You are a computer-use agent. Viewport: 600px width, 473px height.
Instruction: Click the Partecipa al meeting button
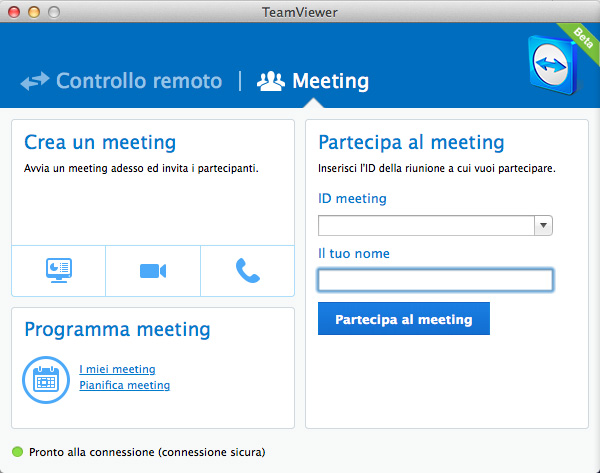click(404, 318)
